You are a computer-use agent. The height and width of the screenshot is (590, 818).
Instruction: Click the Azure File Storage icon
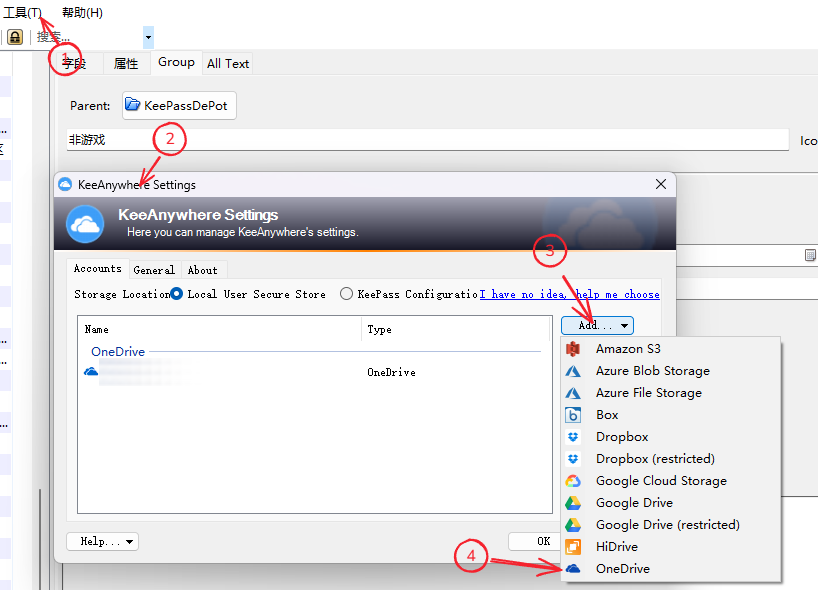point(573,393)
